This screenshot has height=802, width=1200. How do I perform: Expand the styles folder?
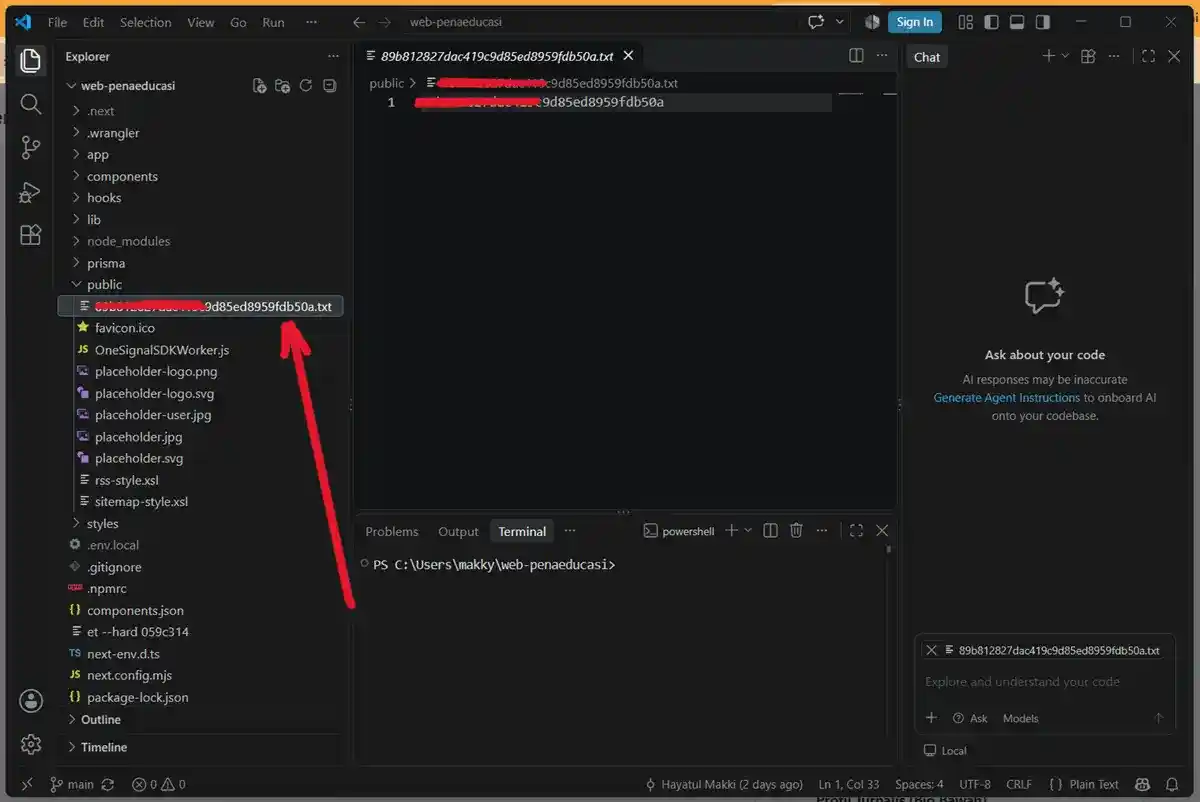(102, 524)
